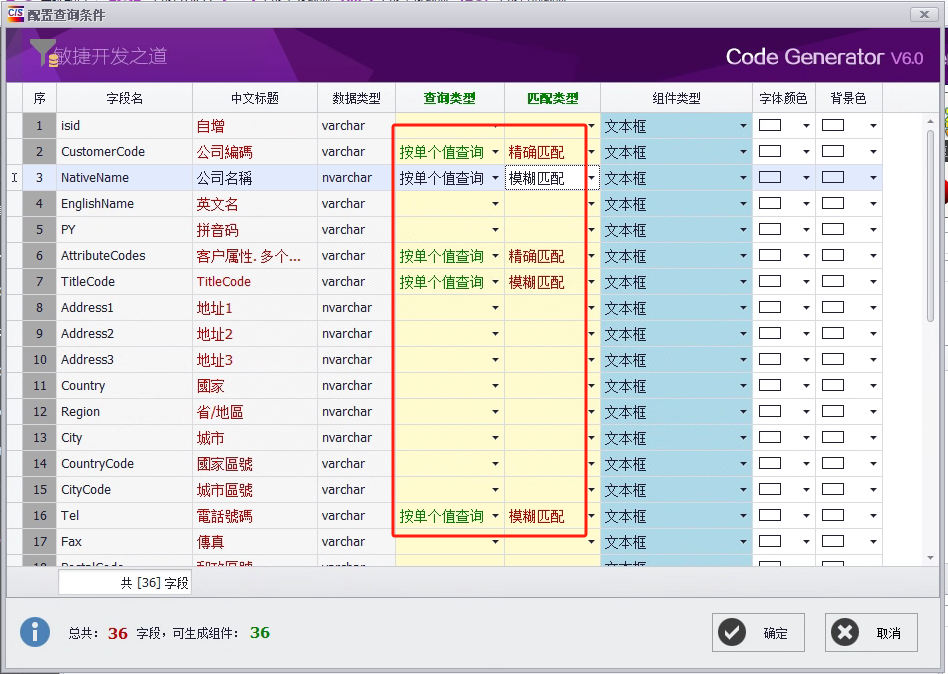Click the vertical scrollbar up arrow
The image size is (948, 674).
(930, 122)
